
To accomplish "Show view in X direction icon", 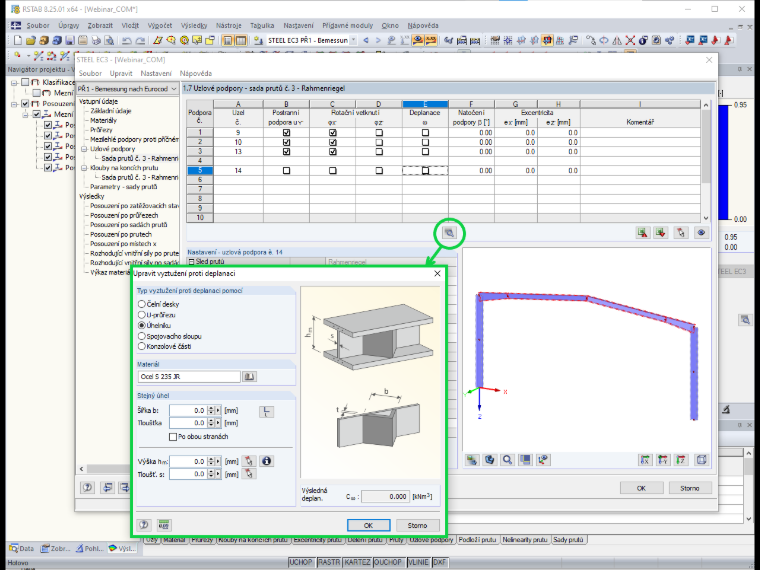I will click(645, 460).
